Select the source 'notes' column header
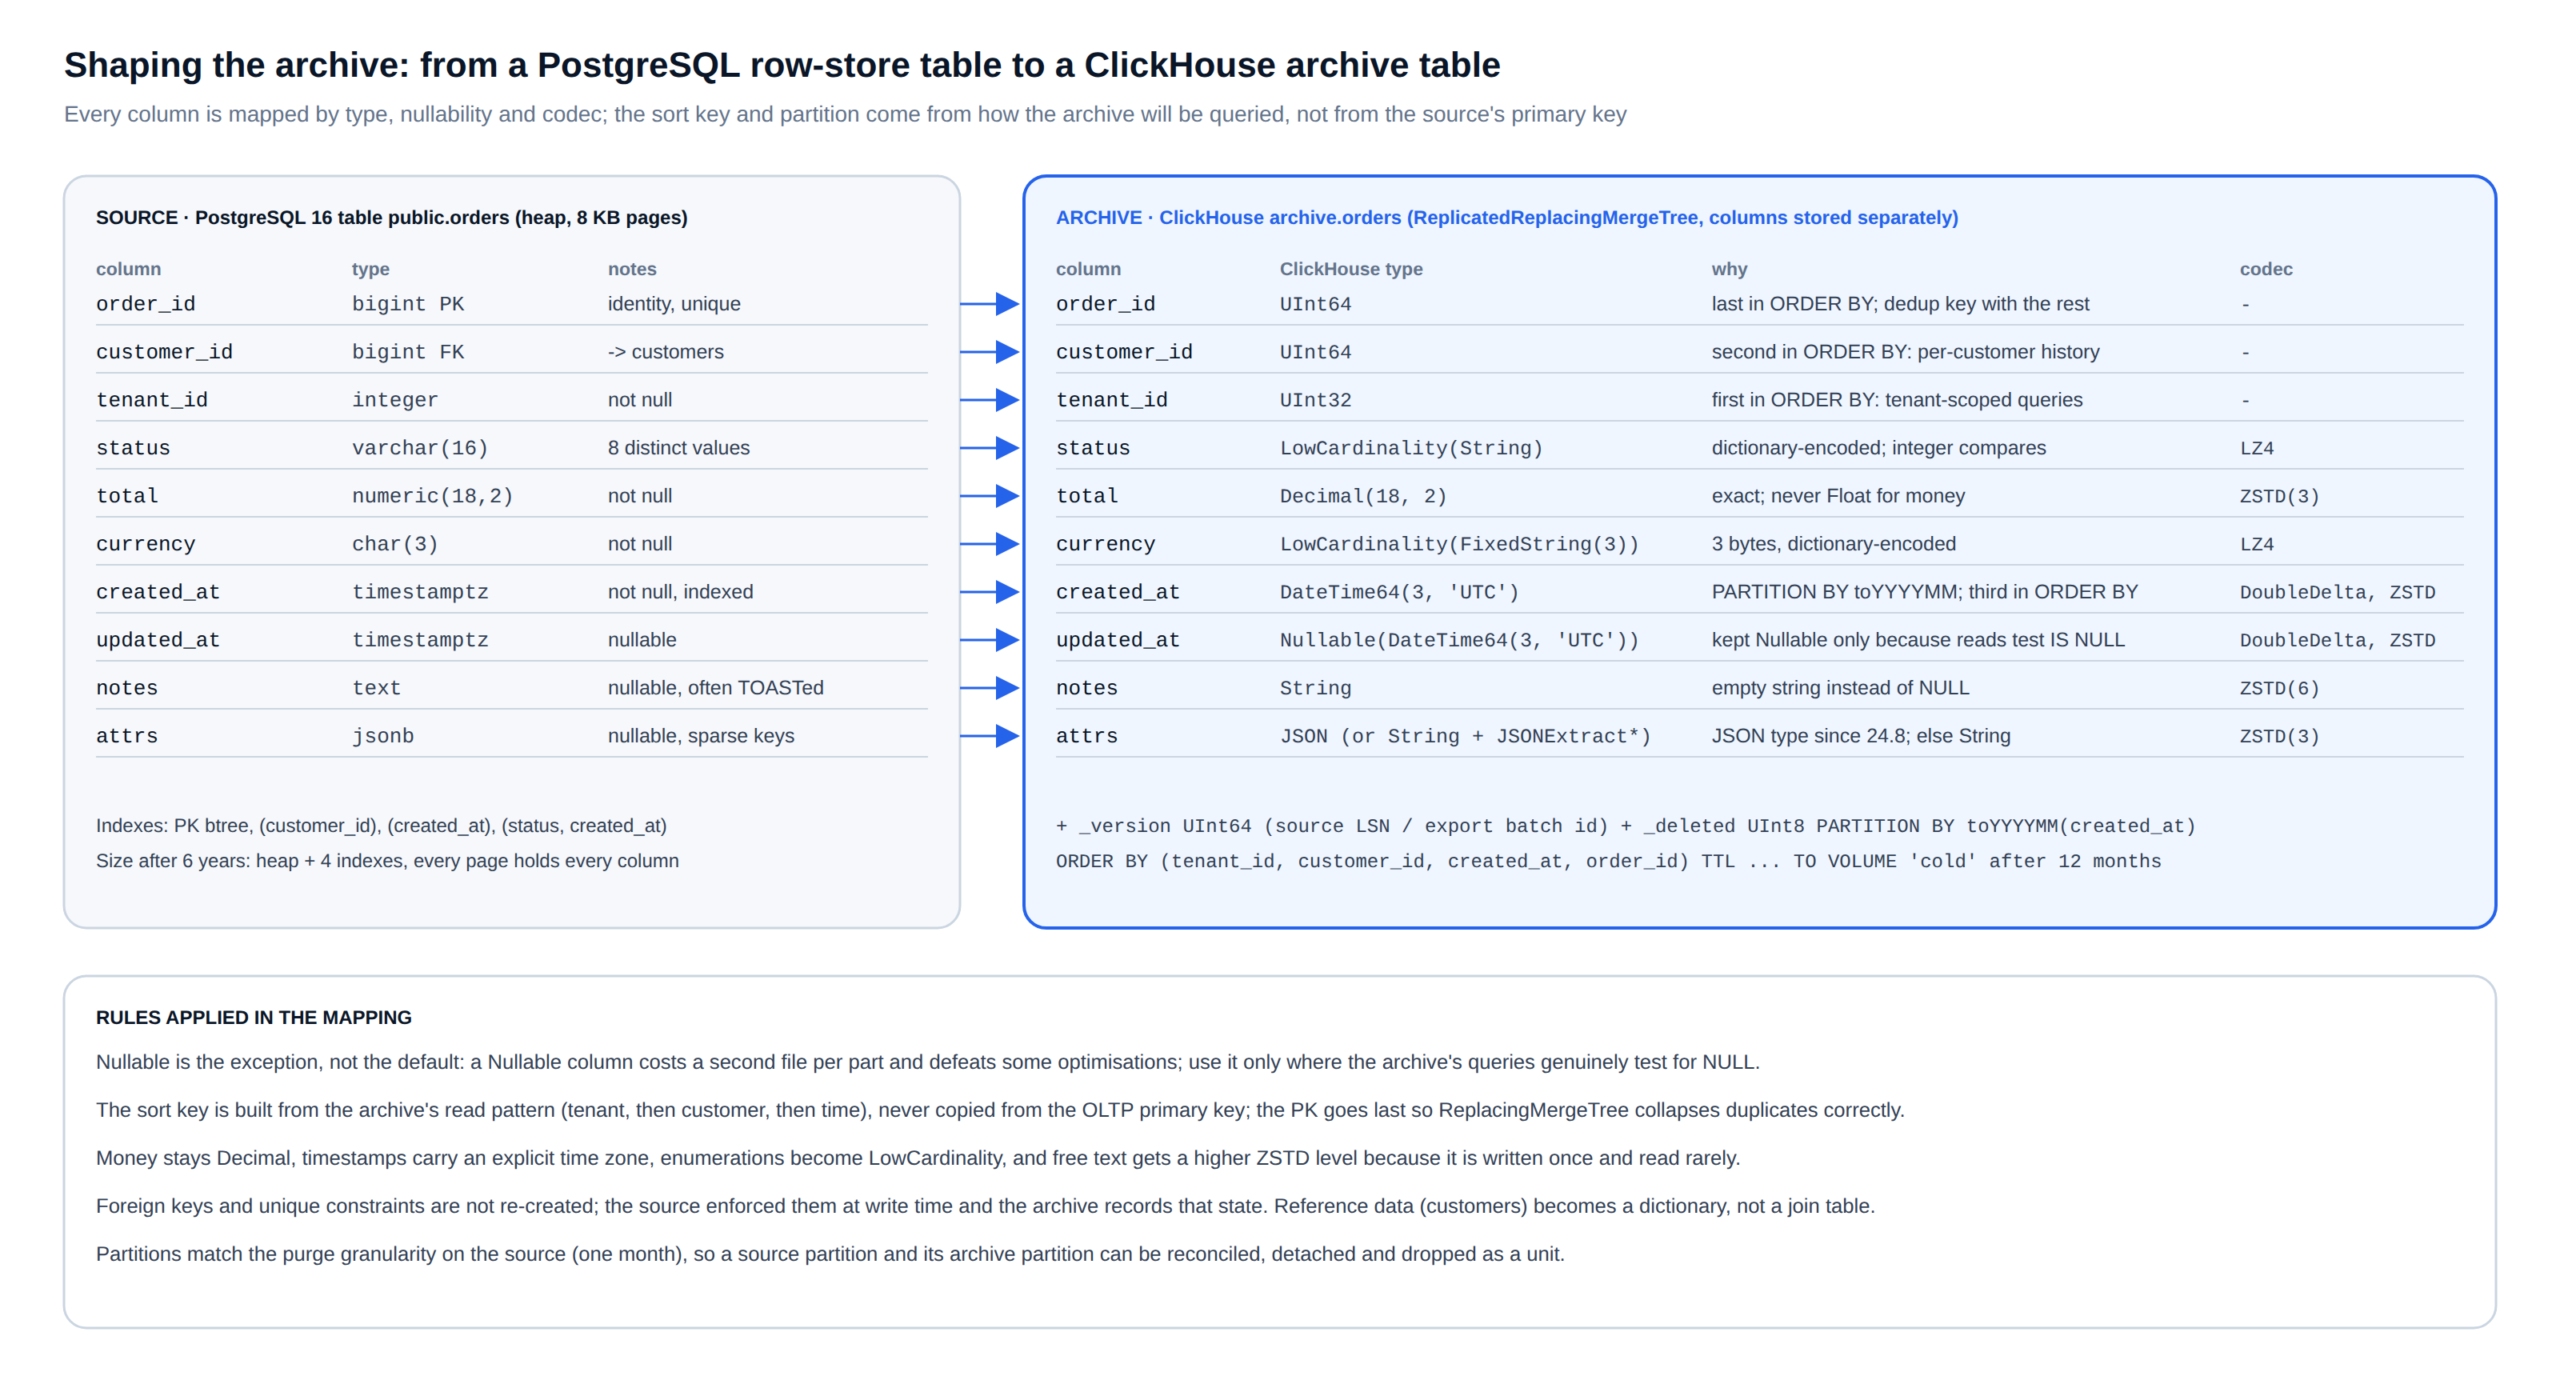The width and height of the screenshot is (2560, 1376). pos(632,269)
